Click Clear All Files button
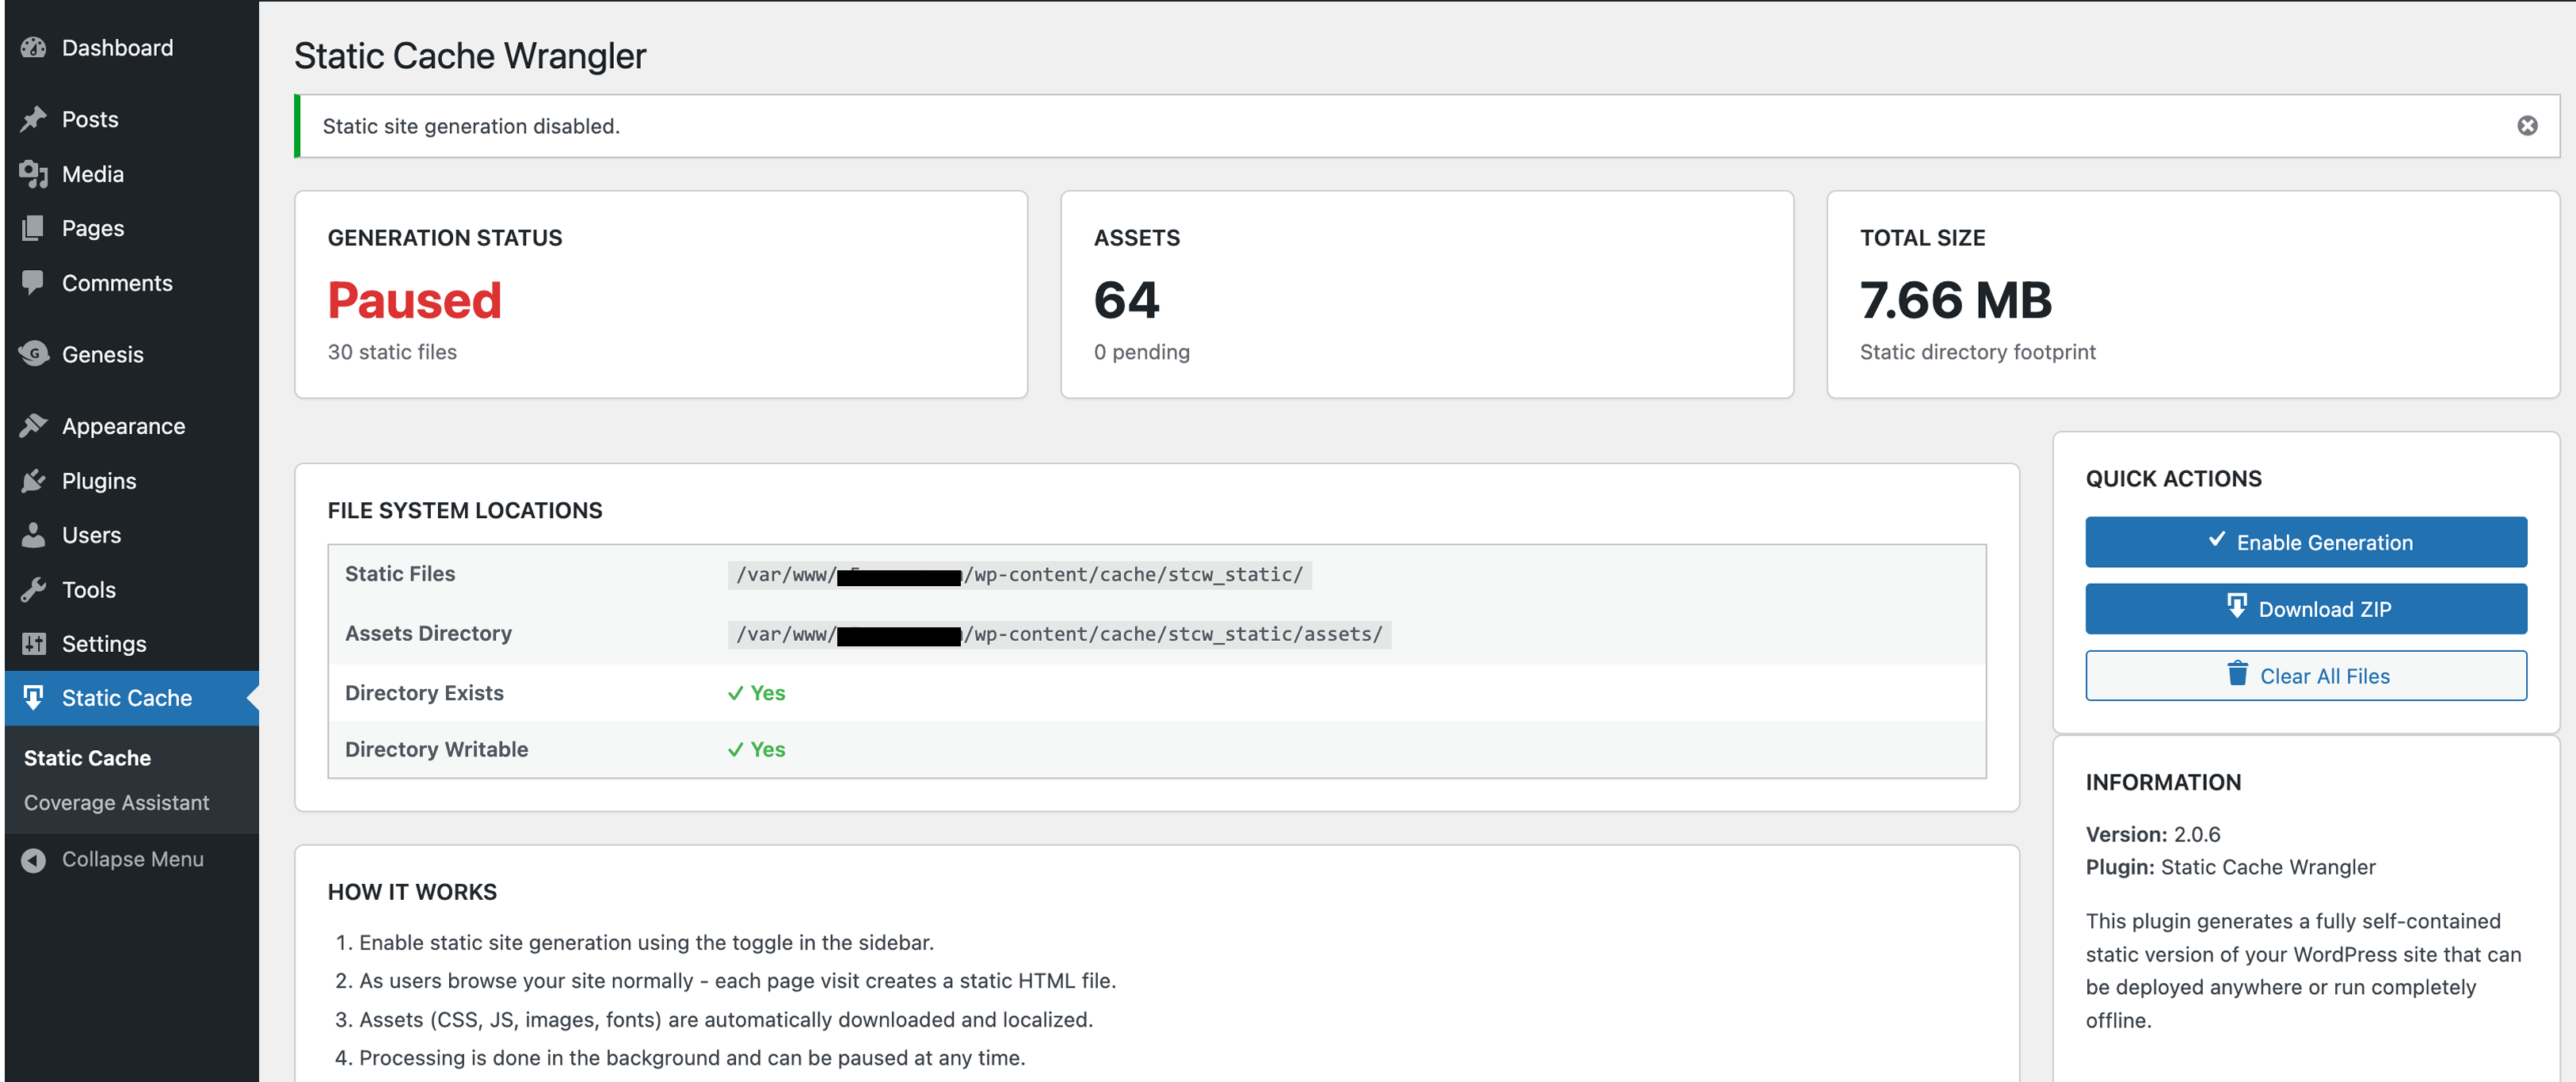 click(x=2305, y=676)
